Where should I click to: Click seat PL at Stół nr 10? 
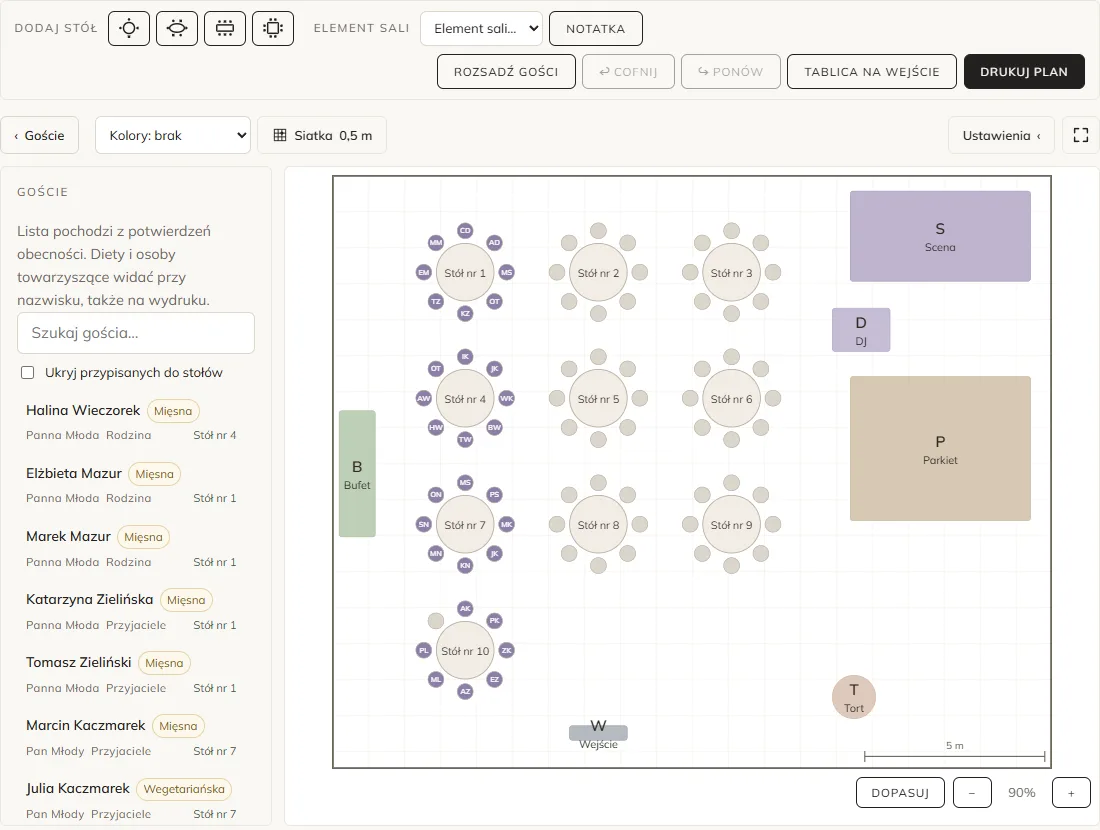click(x=424, y=650)
